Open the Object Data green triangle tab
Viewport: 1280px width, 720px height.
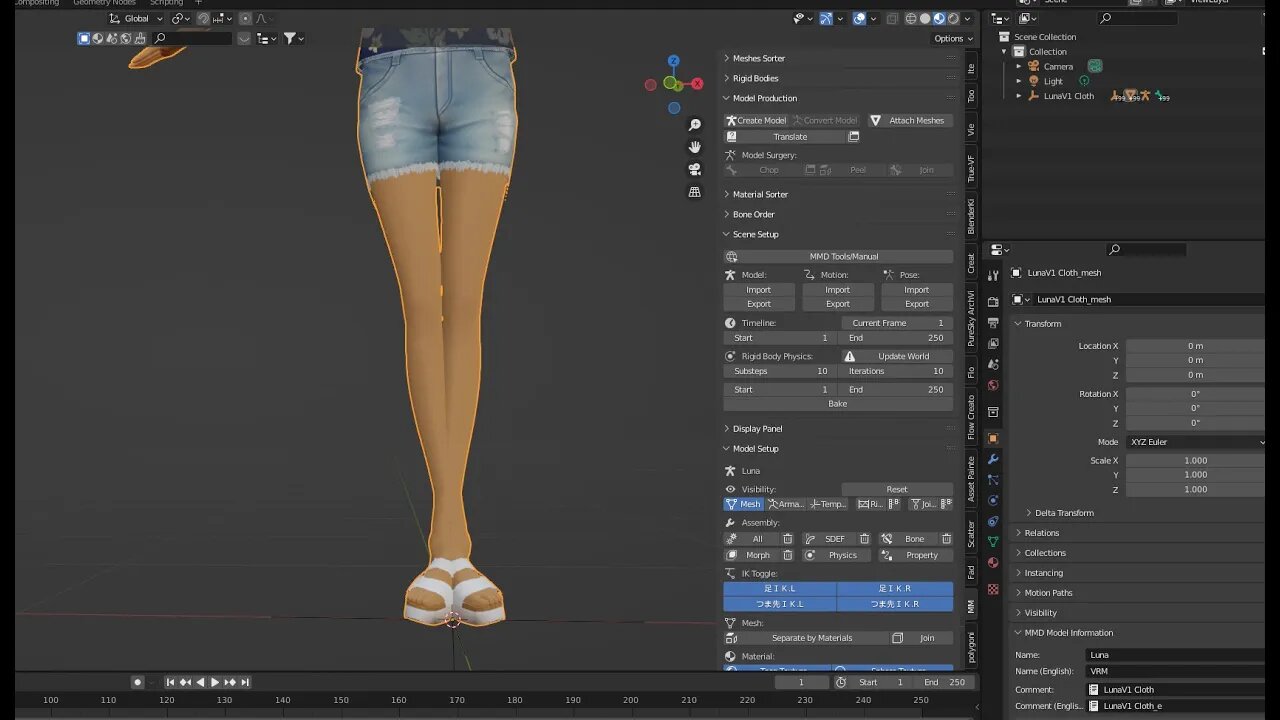[x=993, y=541]
